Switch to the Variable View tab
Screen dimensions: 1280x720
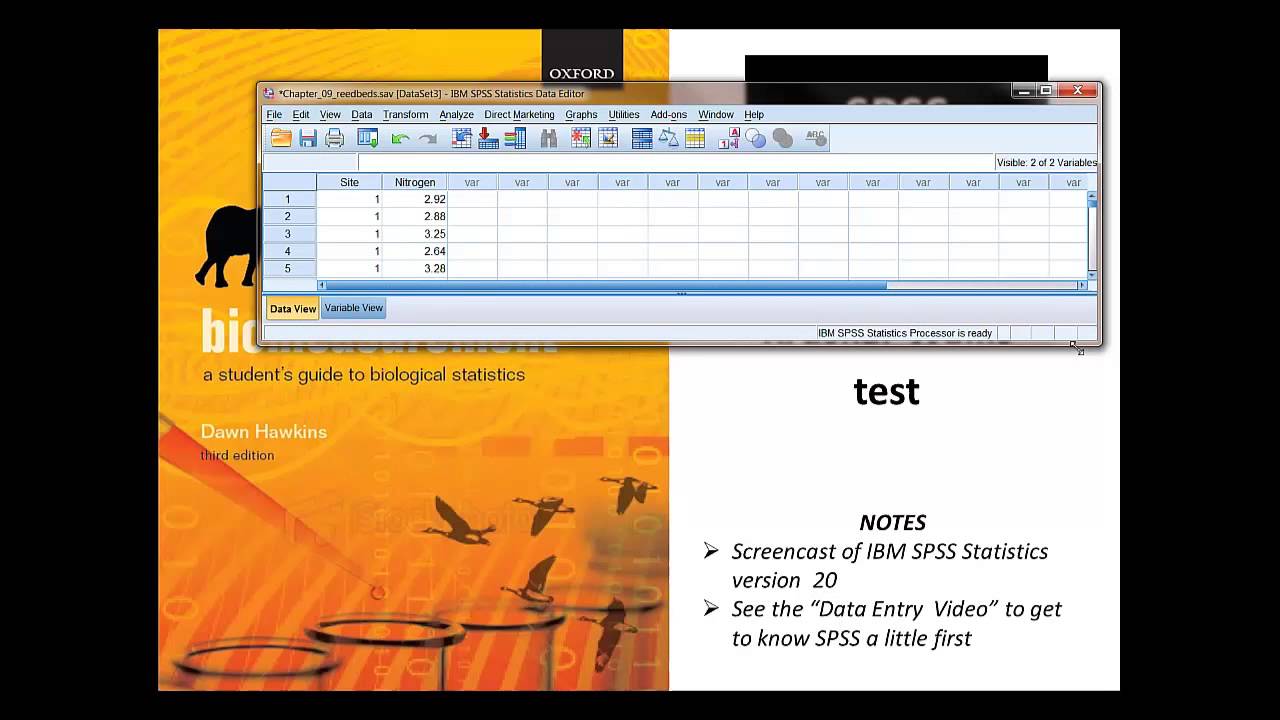point(353,308)
